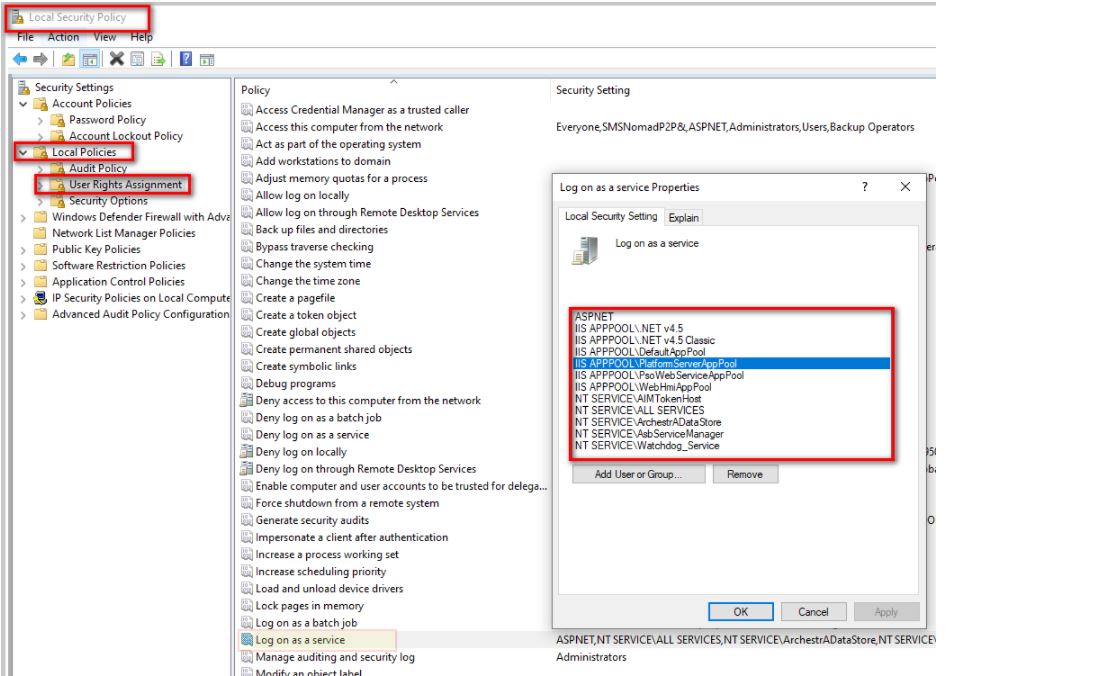Select Account Lockout Policy in the tree
This screenshot has height=676, width=1110.
[126, 136]
